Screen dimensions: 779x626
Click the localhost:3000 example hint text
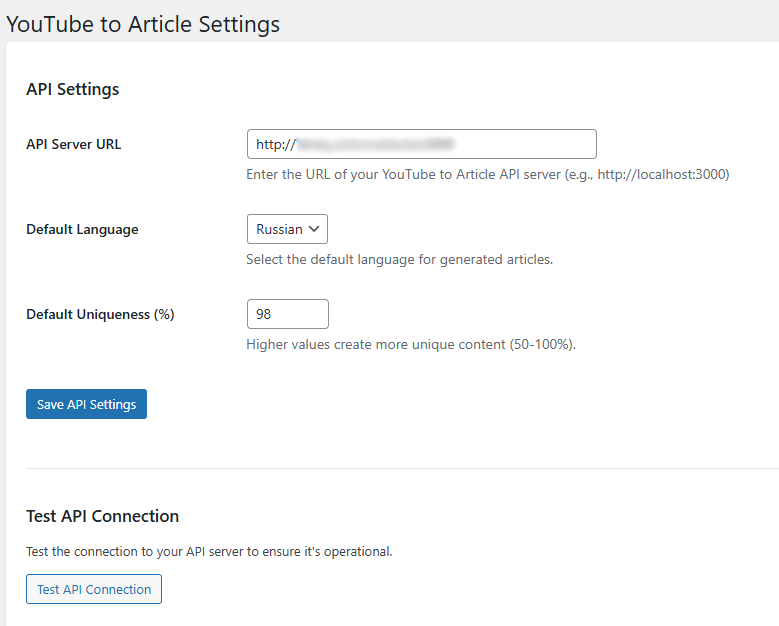488,174
